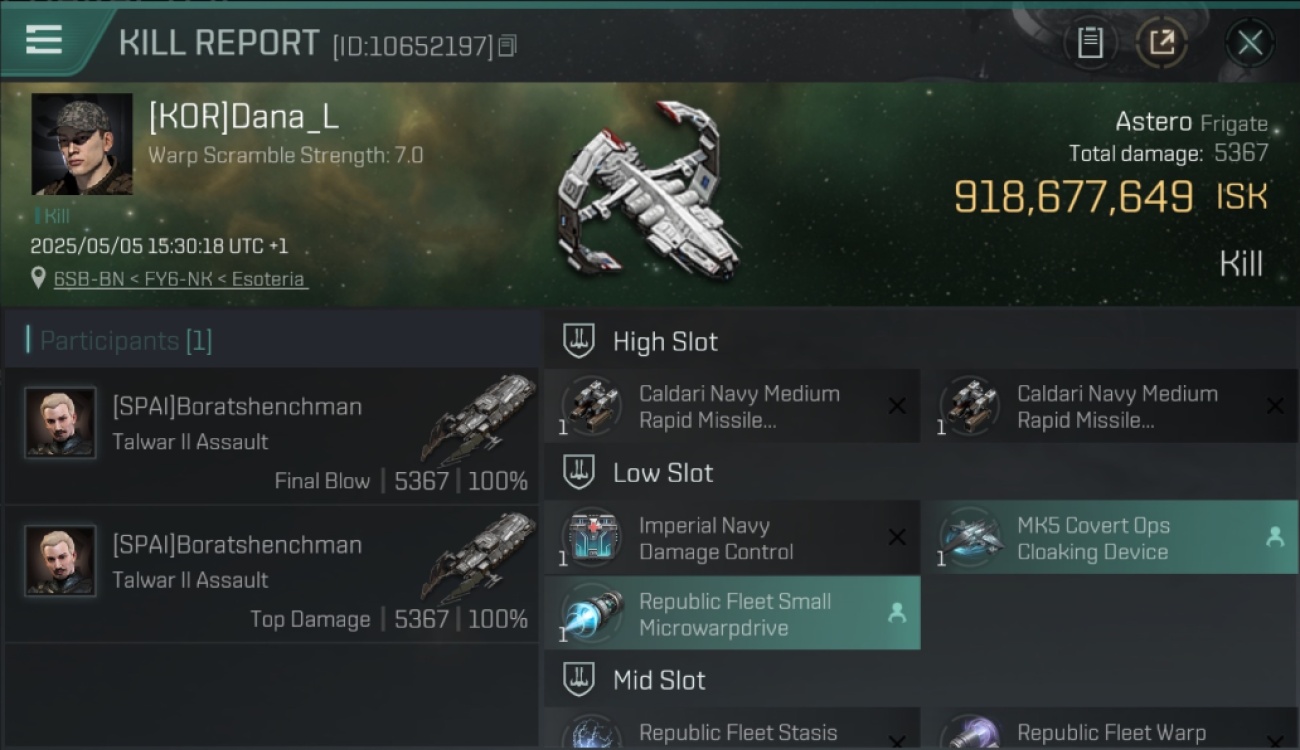
Task: Click the share export report icon
Action: pyautogui.click(x=1162, y=43)
